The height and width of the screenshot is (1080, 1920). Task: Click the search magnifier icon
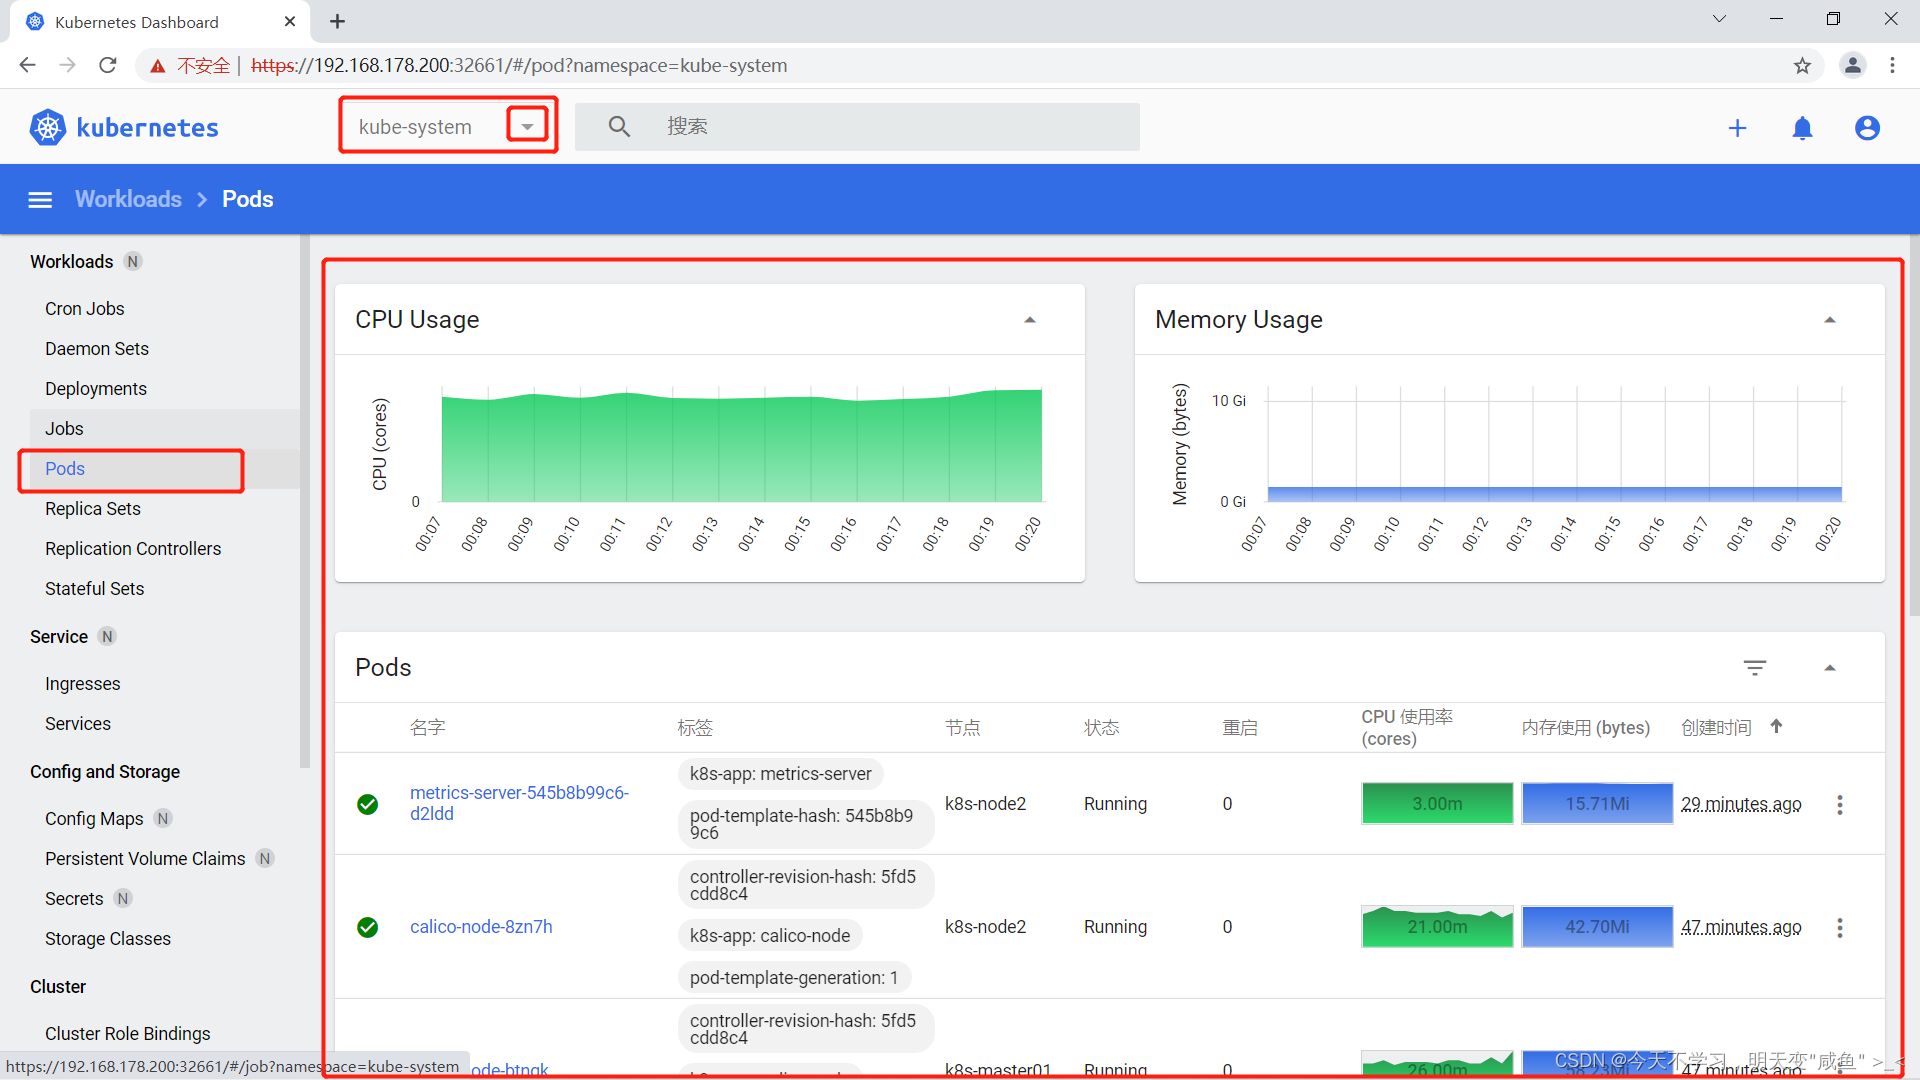pyautogui.click(x=617, y=127)
